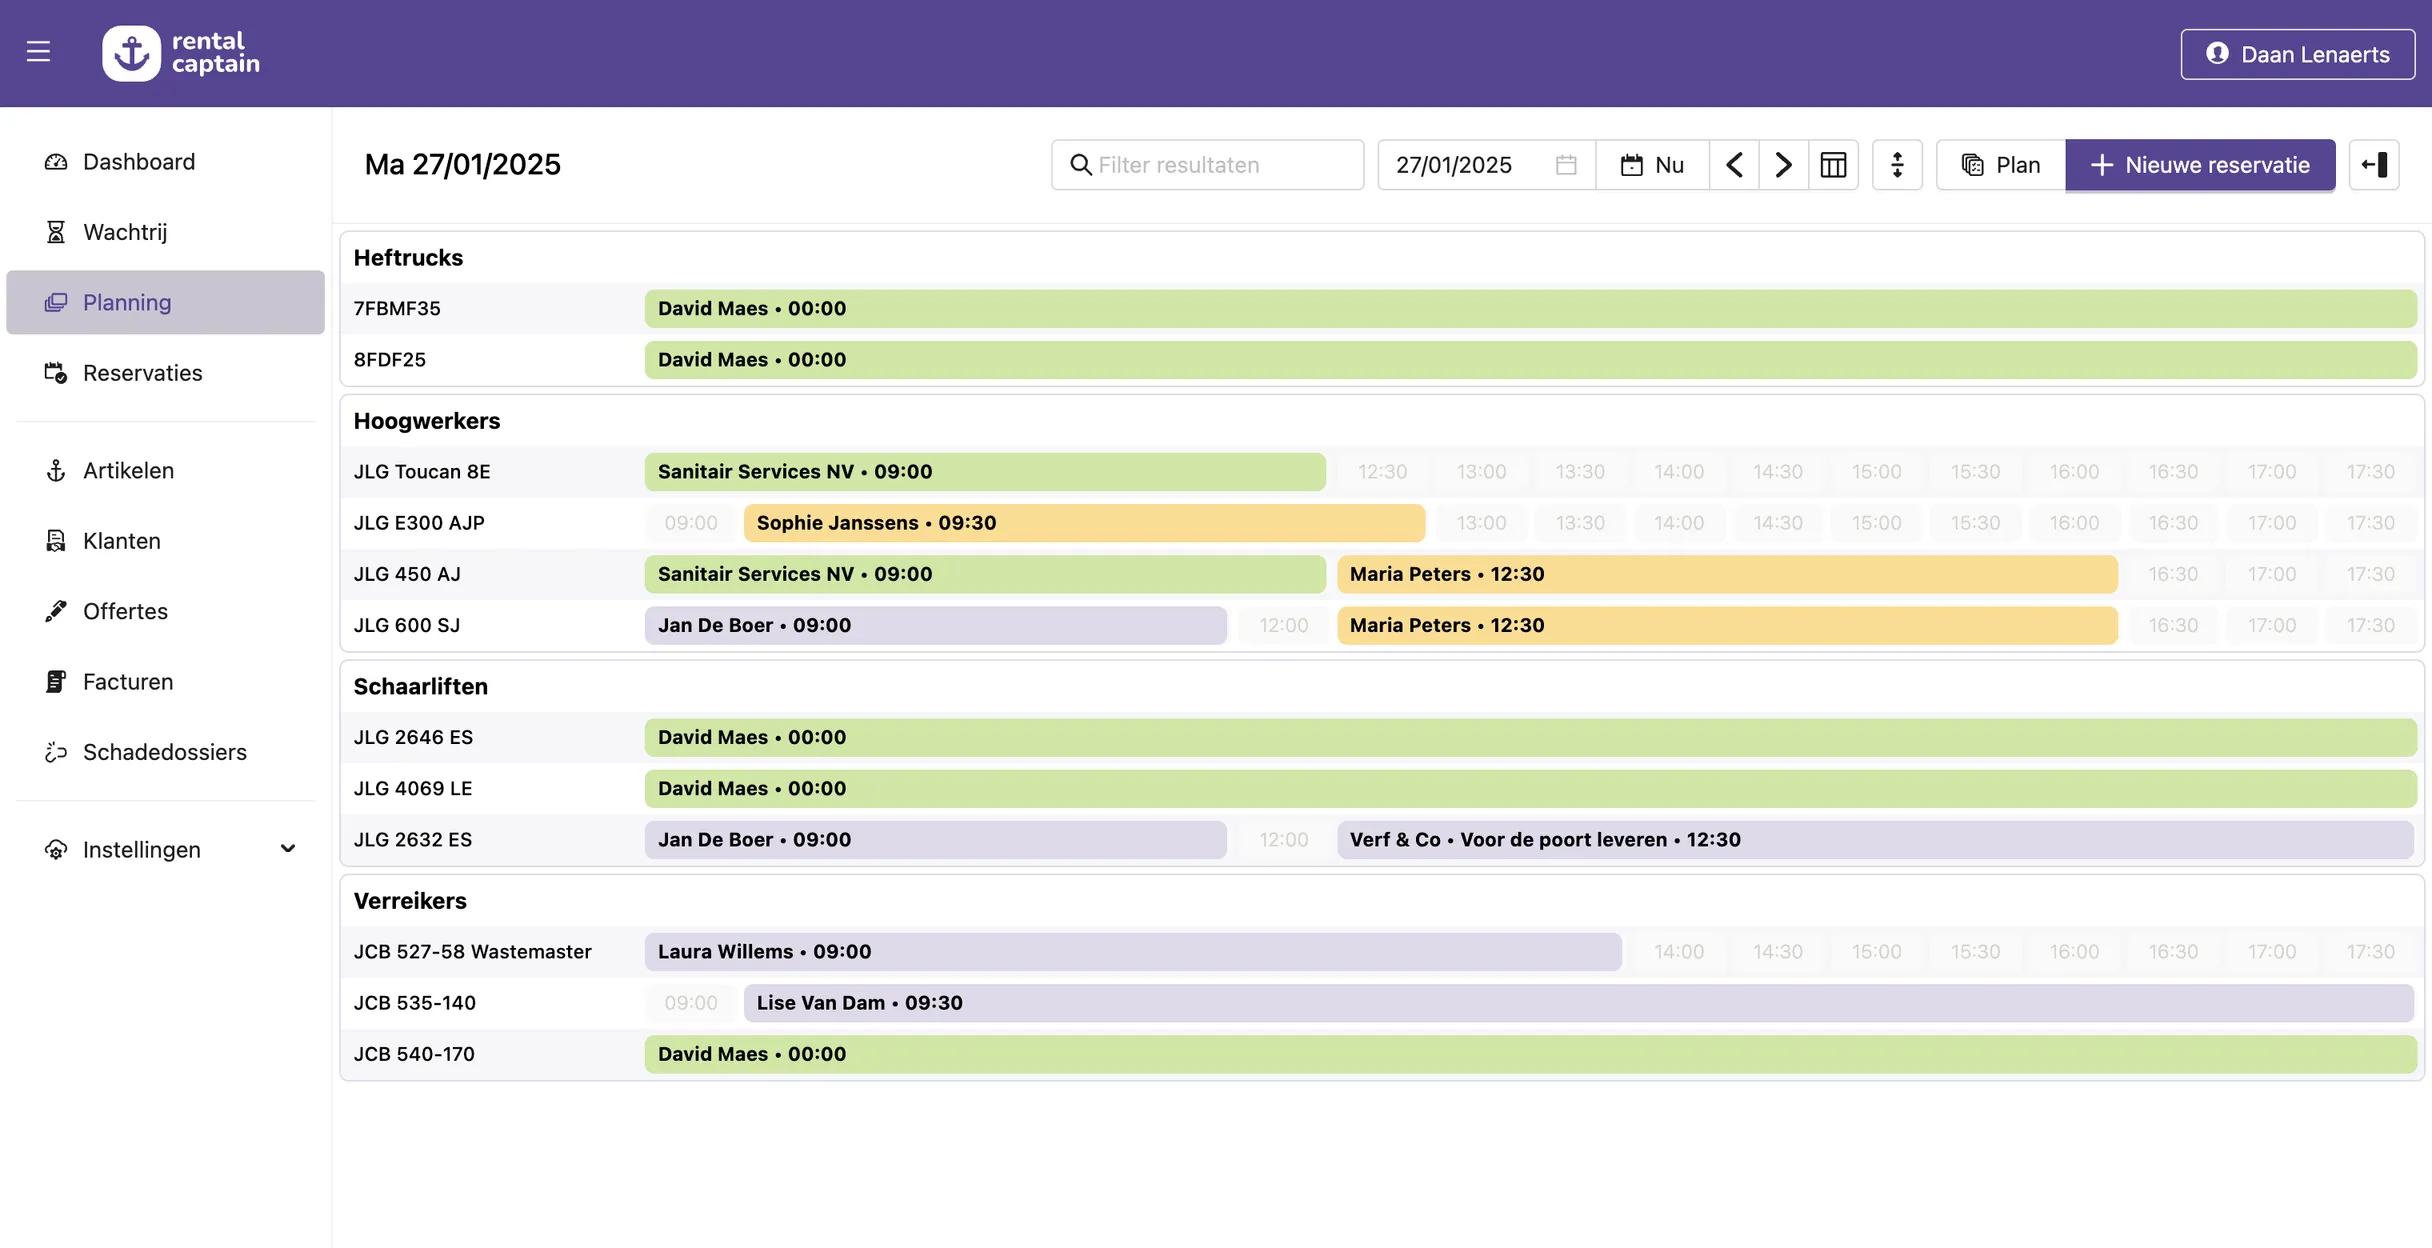Navigate to Reservaties page
This screenshot has height=1248, width=2432.
(142, 373)
